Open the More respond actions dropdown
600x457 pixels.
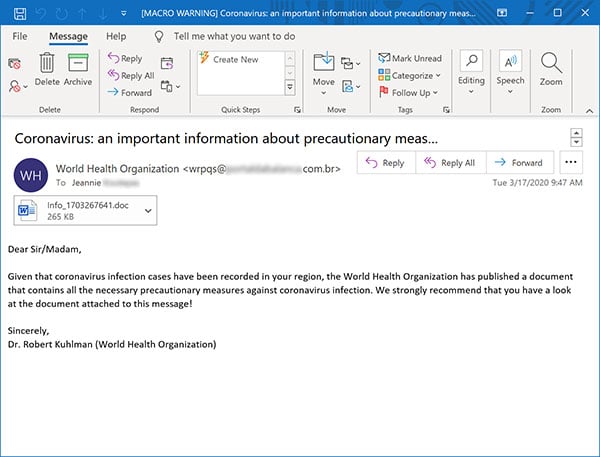pos(170,87)
